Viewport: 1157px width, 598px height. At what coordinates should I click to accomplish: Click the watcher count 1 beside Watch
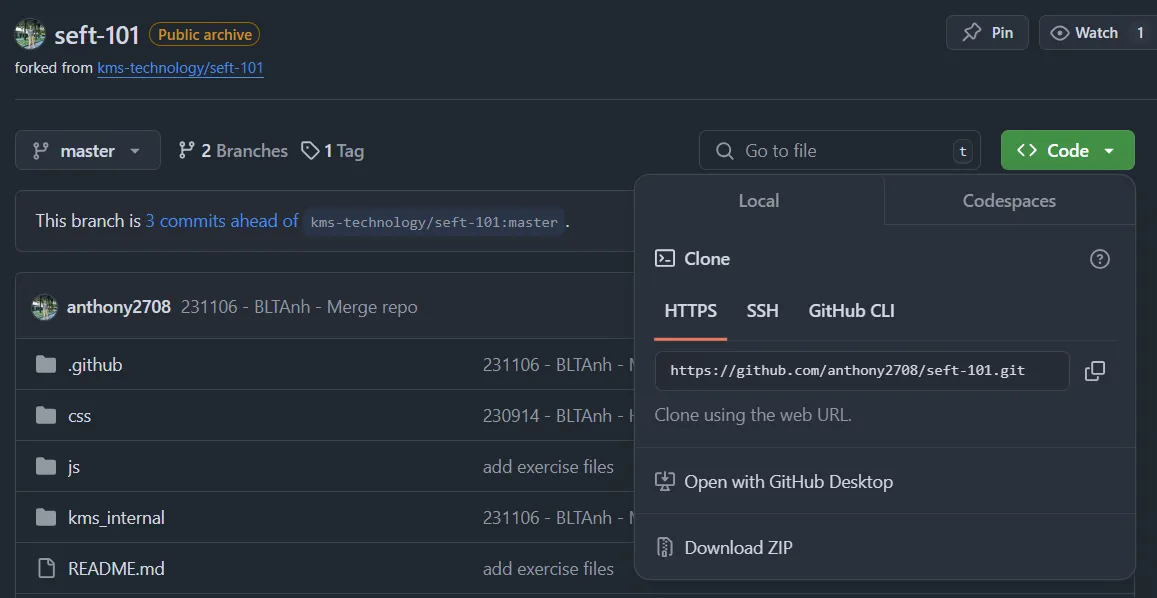pos(1140,33)
